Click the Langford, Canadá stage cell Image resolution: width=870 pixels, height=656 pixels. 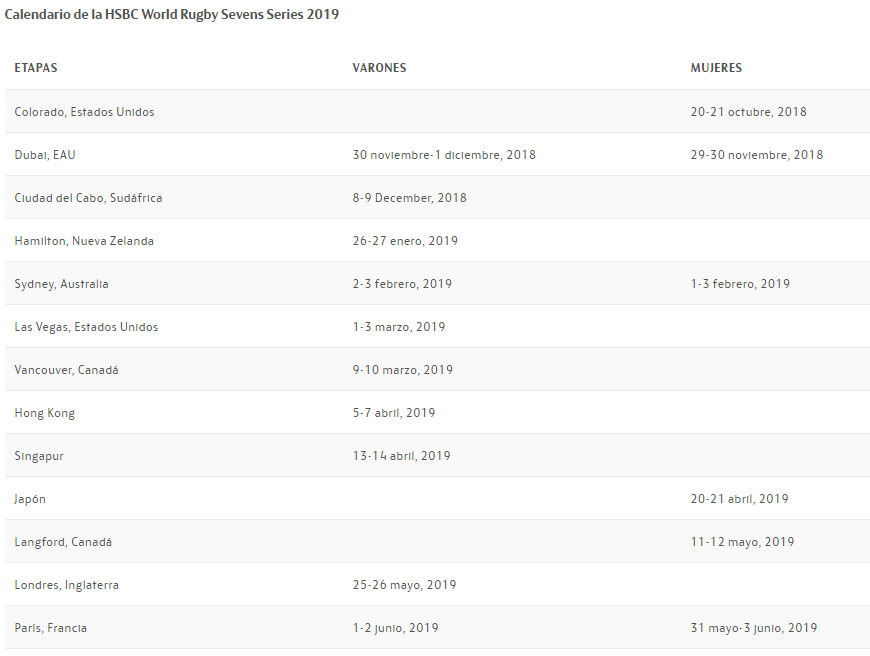[63, 542]
